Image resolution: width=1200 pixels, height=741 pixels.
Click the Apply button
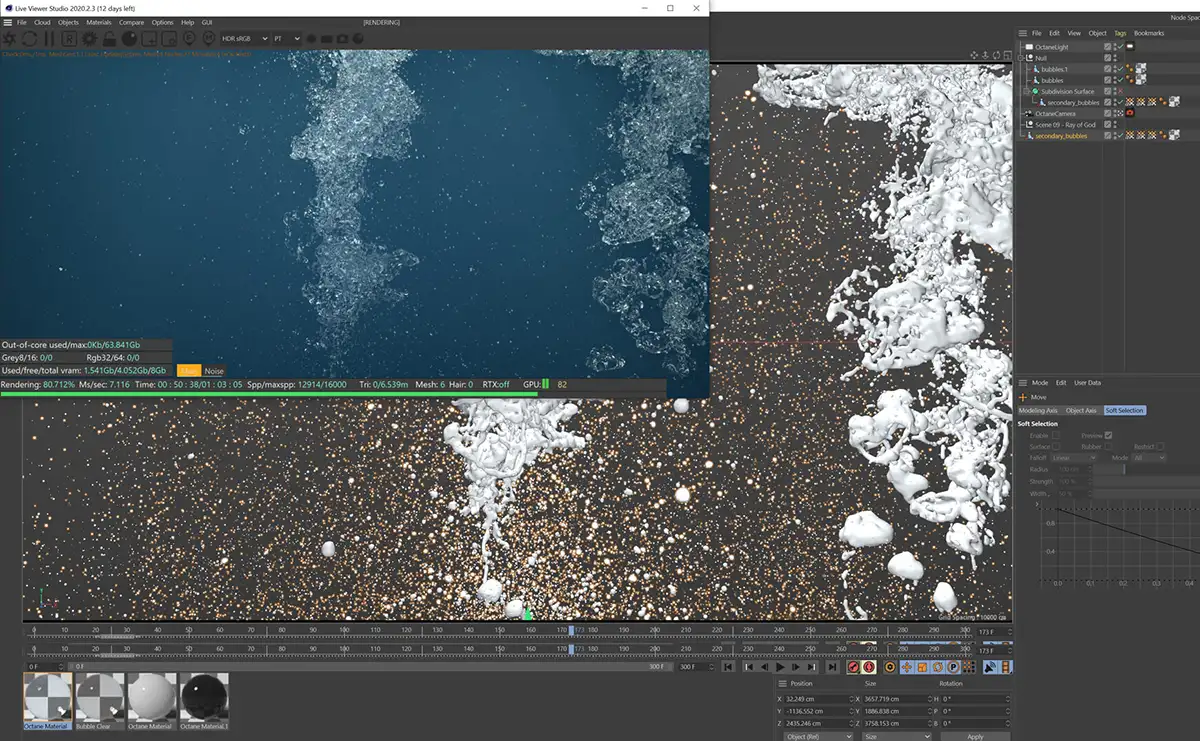(975, 736)
